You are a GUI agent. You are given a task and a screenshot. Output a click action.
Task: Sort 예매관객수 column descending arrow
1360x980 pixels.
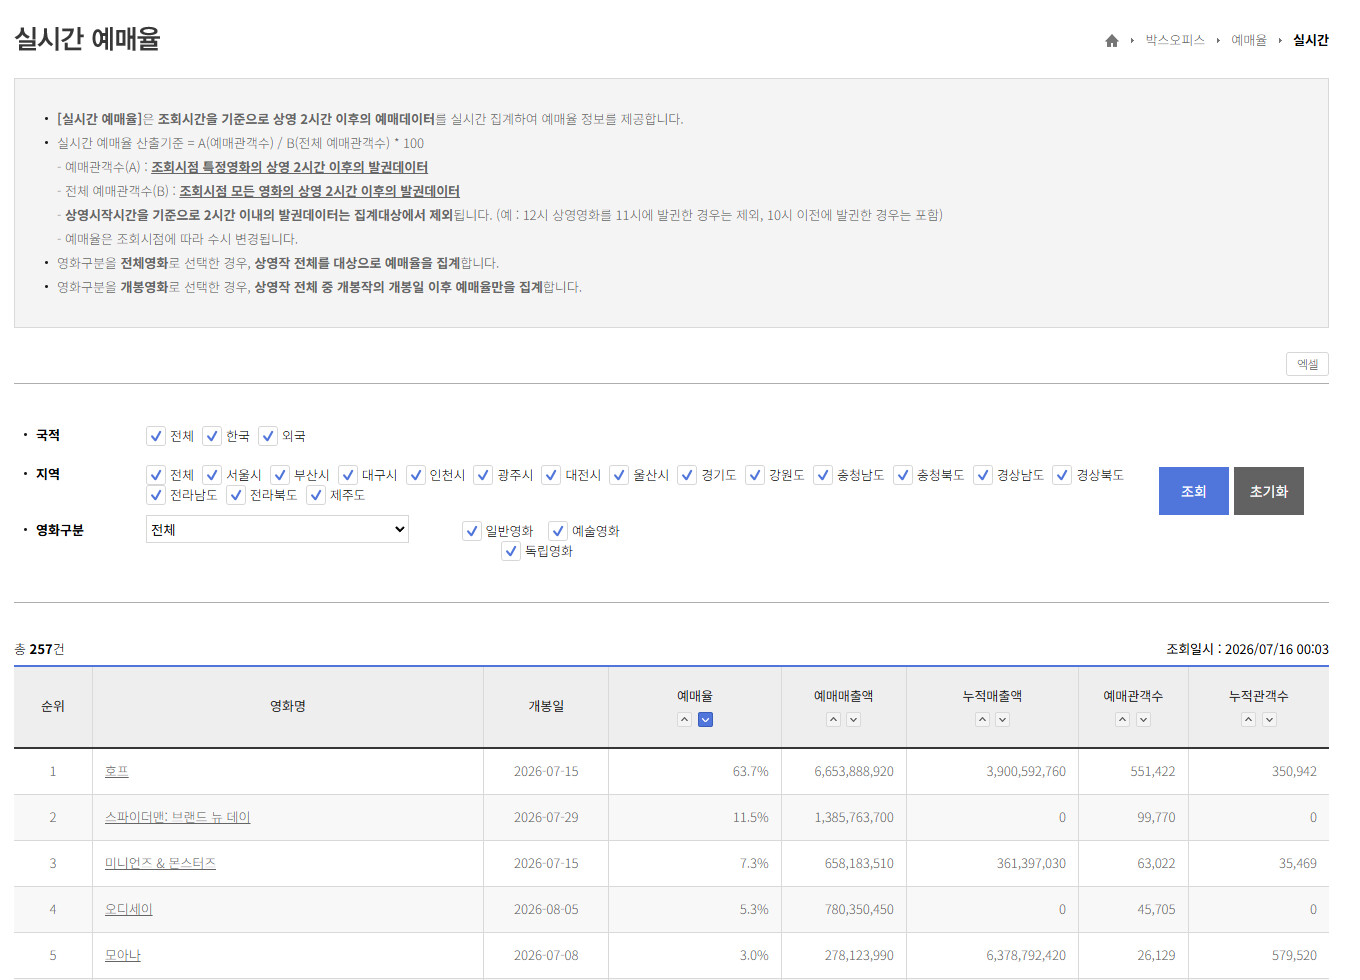(1143, 720)
